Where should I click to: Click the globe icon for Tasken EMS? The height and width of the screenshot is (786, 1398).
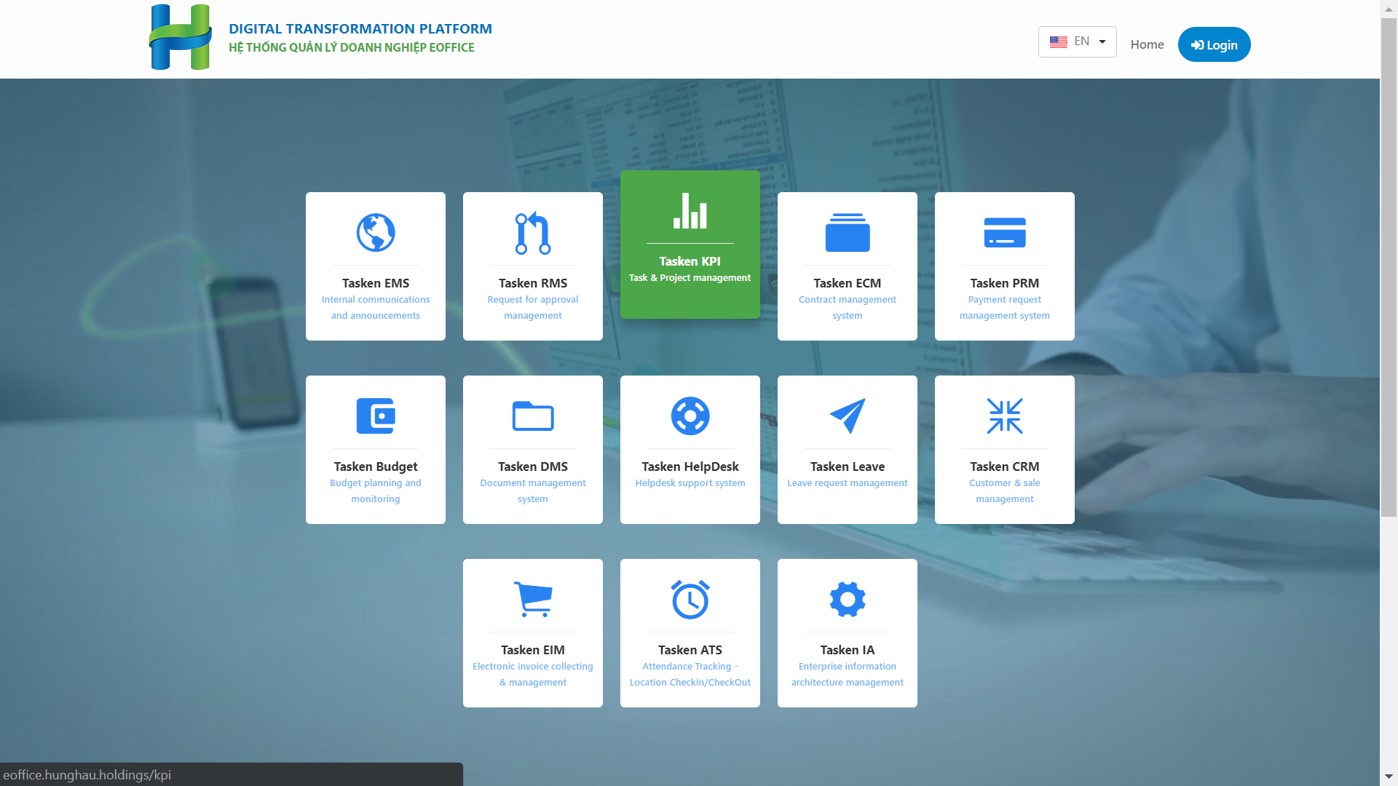[x=375, y=233]
